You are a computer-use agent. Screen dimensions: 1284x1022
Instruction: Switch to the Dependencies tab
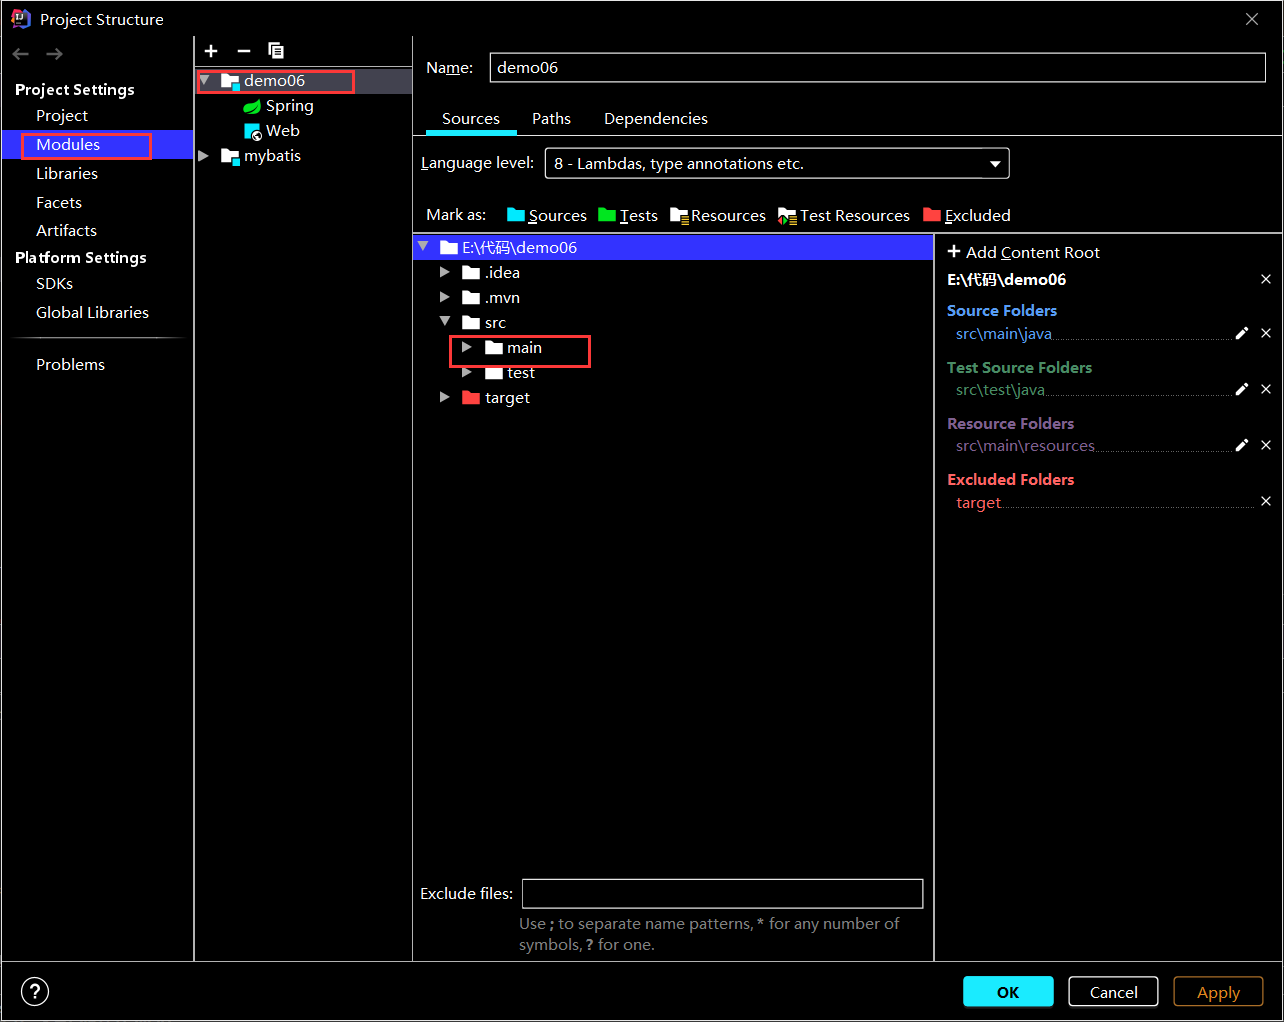pyautogui.click(x=656, y=118)
